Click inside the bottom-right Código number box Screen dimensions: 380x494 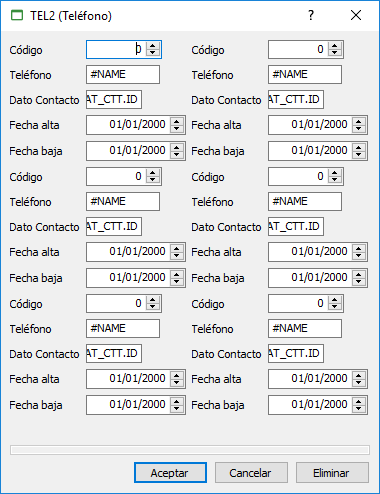pos(298,303)
